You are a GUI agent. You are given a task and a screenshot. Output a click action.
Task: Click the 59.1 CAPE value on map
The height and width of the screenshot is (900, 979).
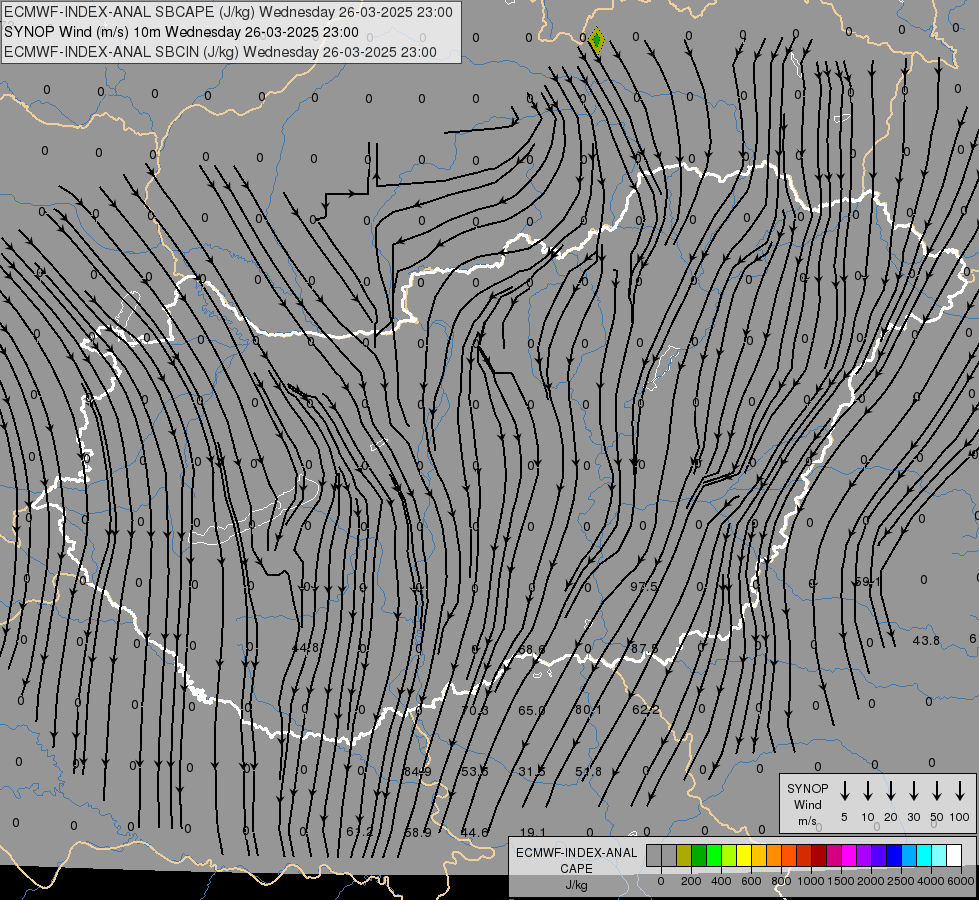tap(867, 581)
